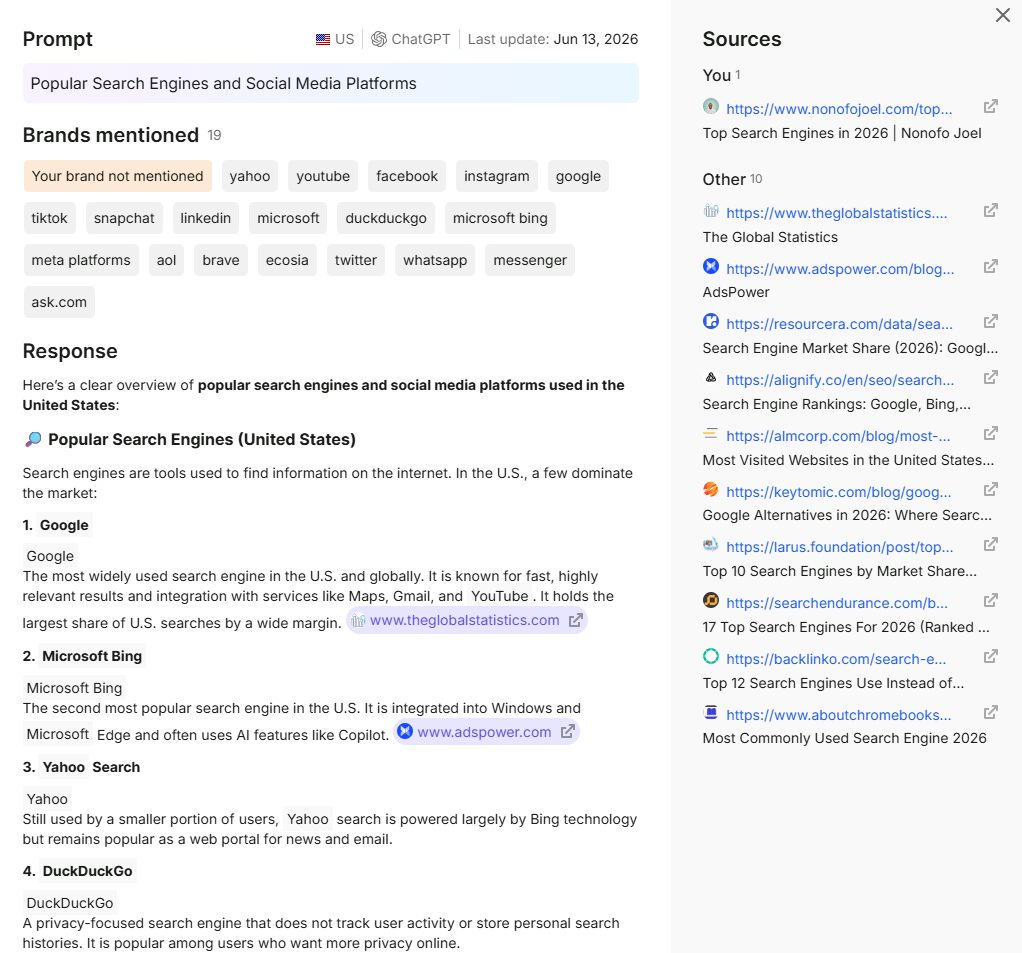Select the tiktok brand chip
Screen dimensions: 1022x953
pyautogui.click(x=50, y=218)
